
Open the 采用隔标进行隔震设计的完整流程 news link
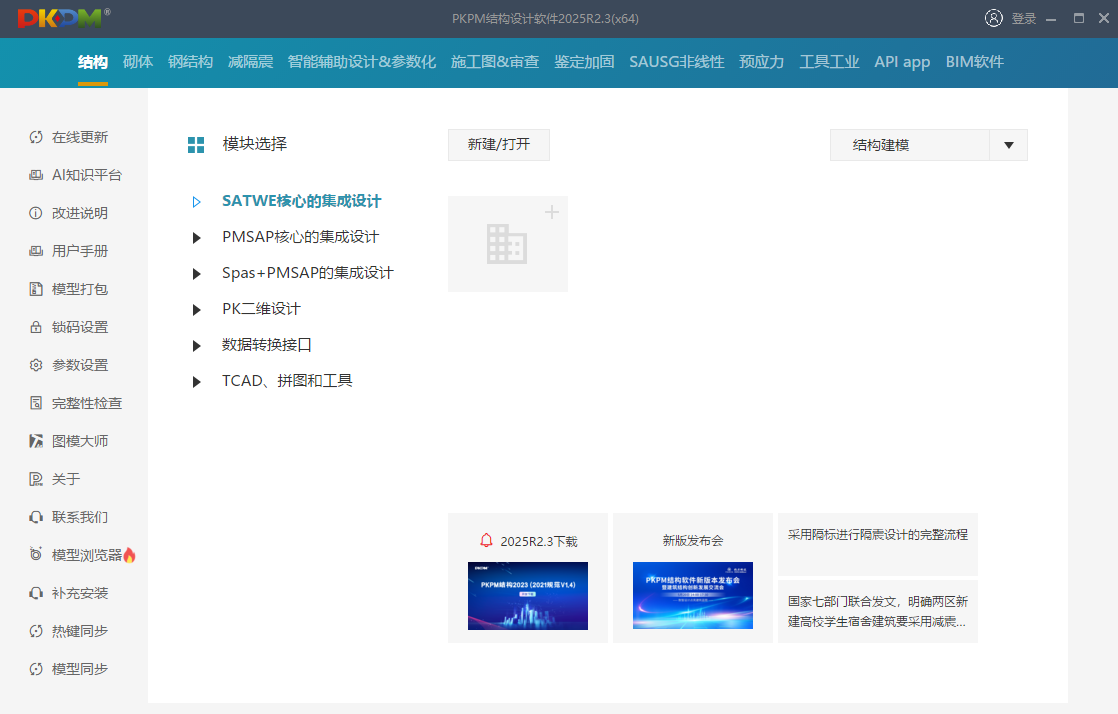877,535
